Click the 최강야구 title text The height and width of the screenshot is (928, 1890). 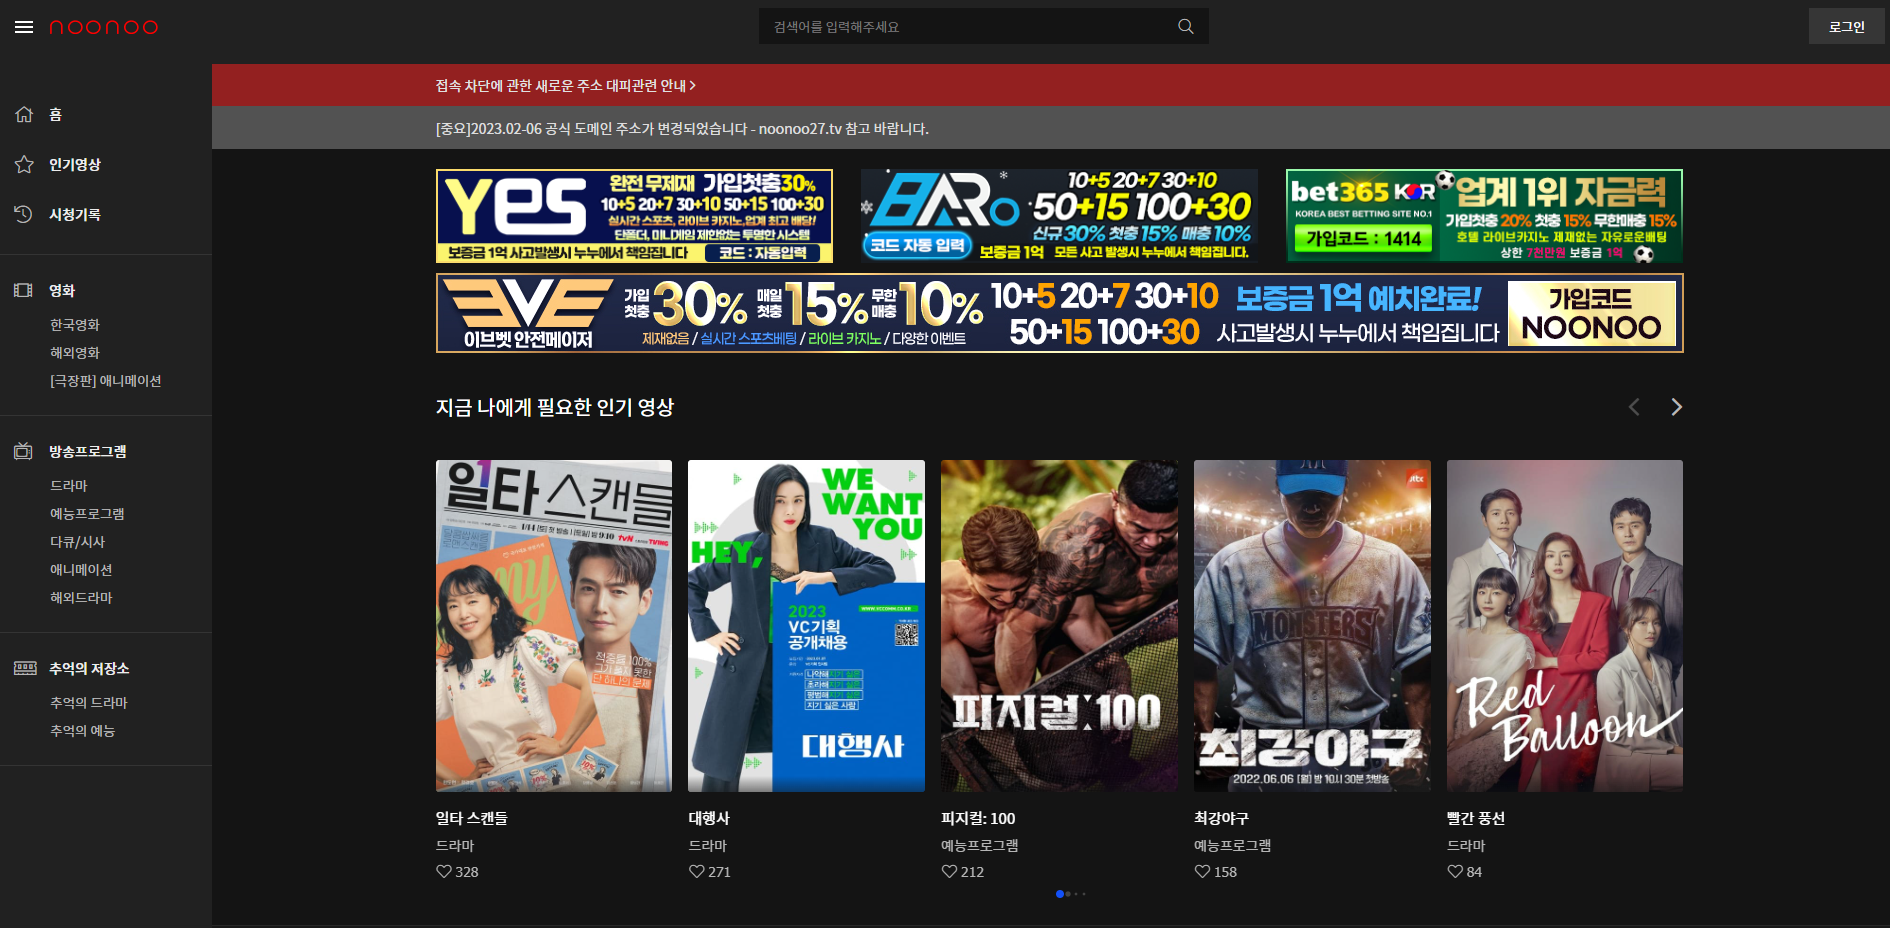[1222, 818]
